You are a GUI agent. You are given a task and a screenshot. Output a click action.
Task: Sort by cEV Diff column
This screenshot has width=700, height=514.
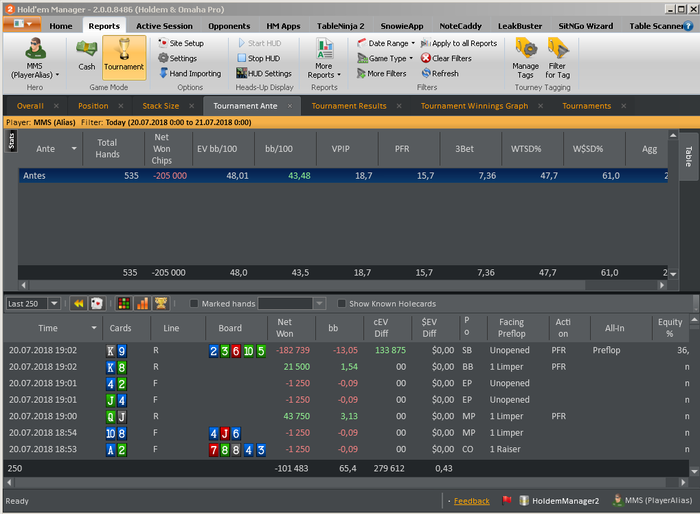click(x=381, y=328)
